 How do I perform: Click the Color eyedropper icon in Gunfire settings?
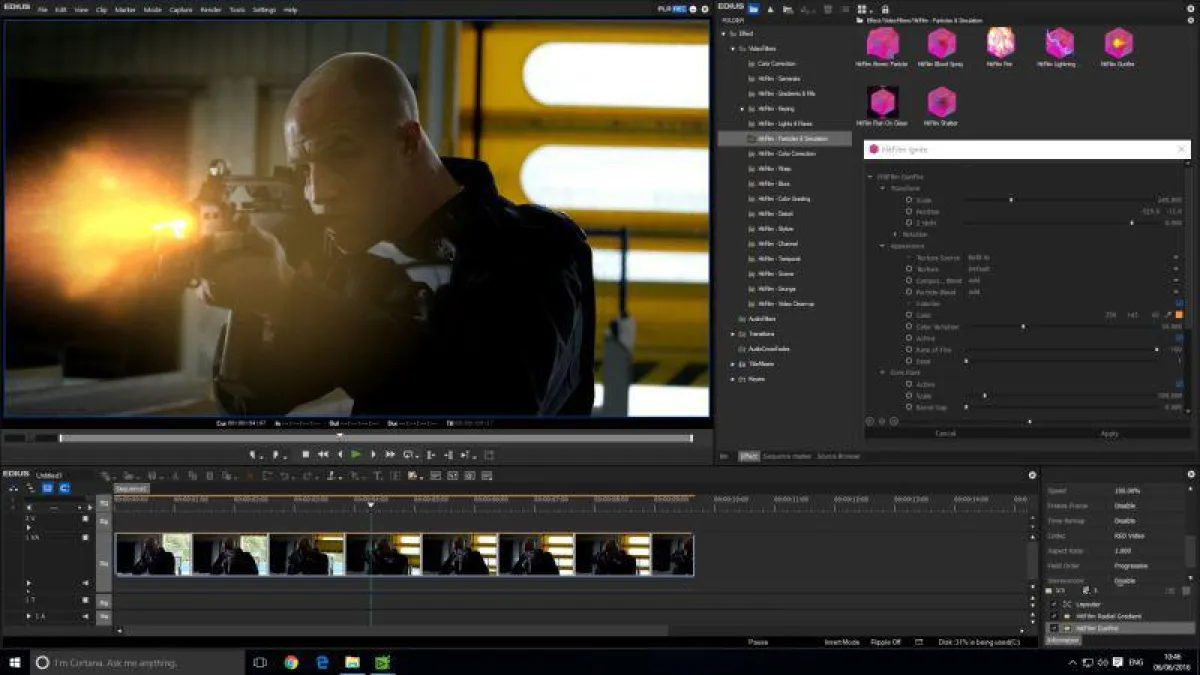(x=1169, y=315)
